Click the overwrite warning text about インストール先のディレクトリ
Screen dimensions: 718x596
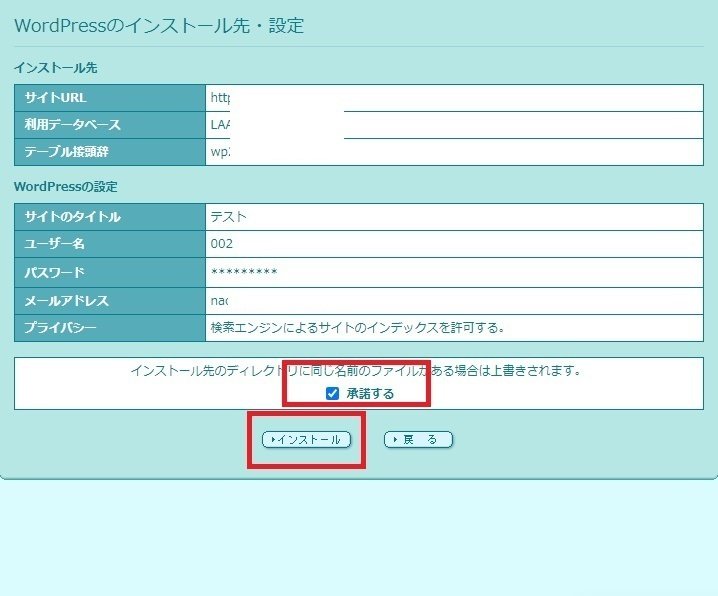coord(356,370)
